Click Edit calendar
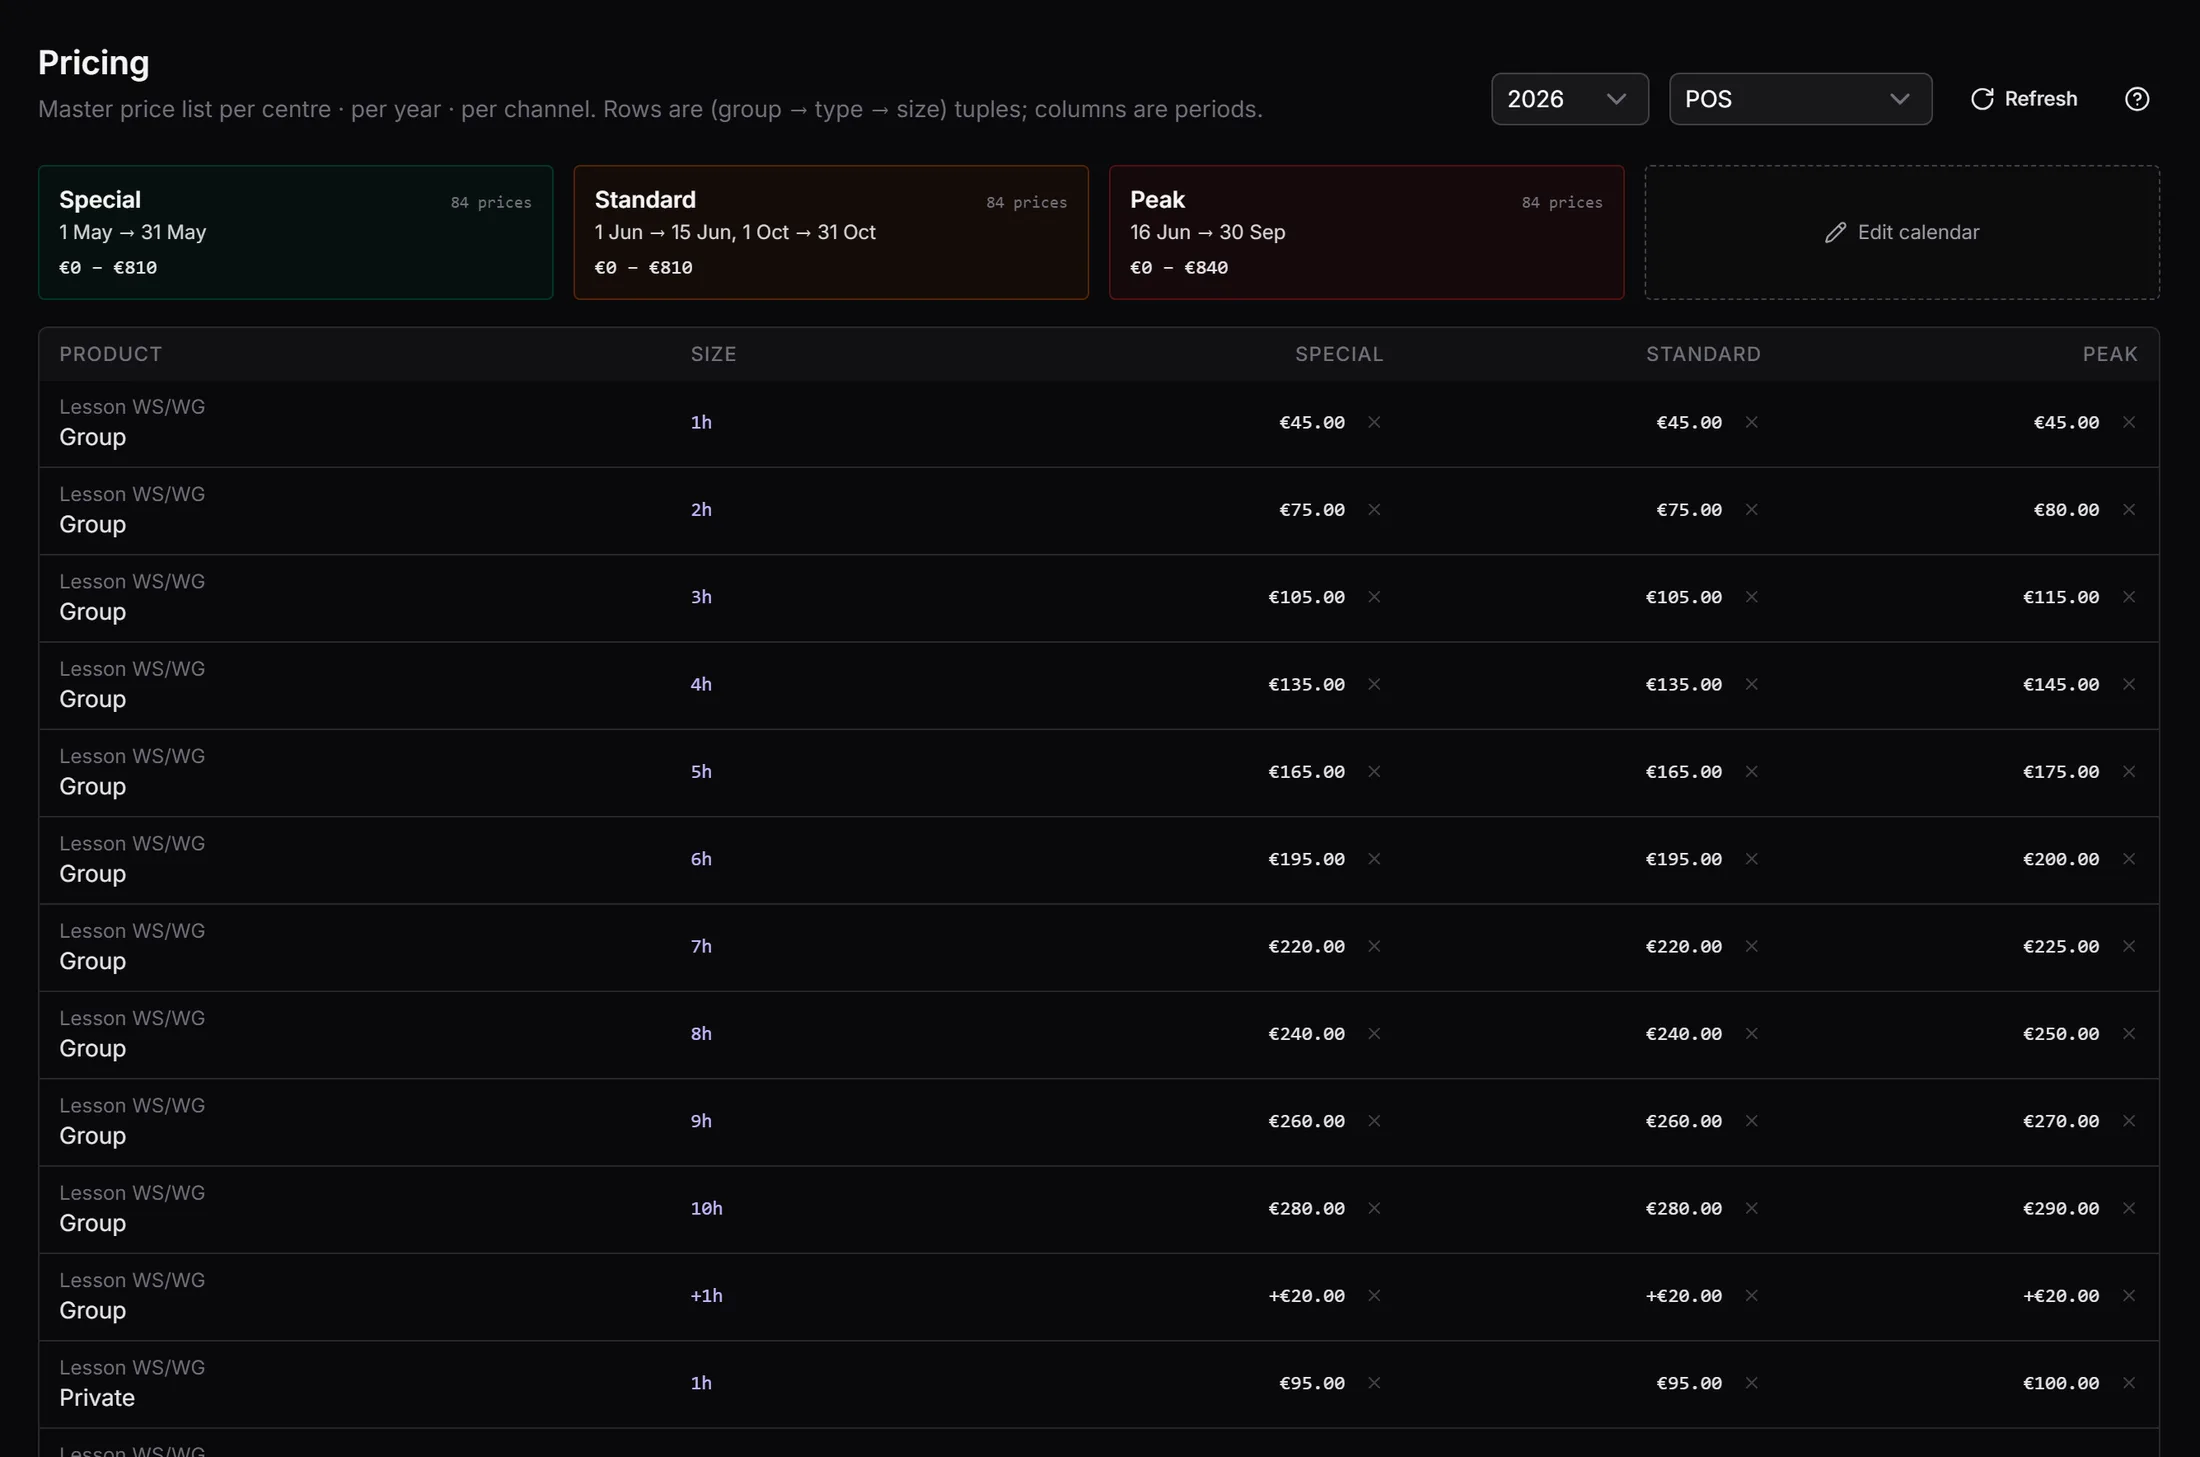This screenshot has width=2200, height=1457. [x=1901, y=232]
